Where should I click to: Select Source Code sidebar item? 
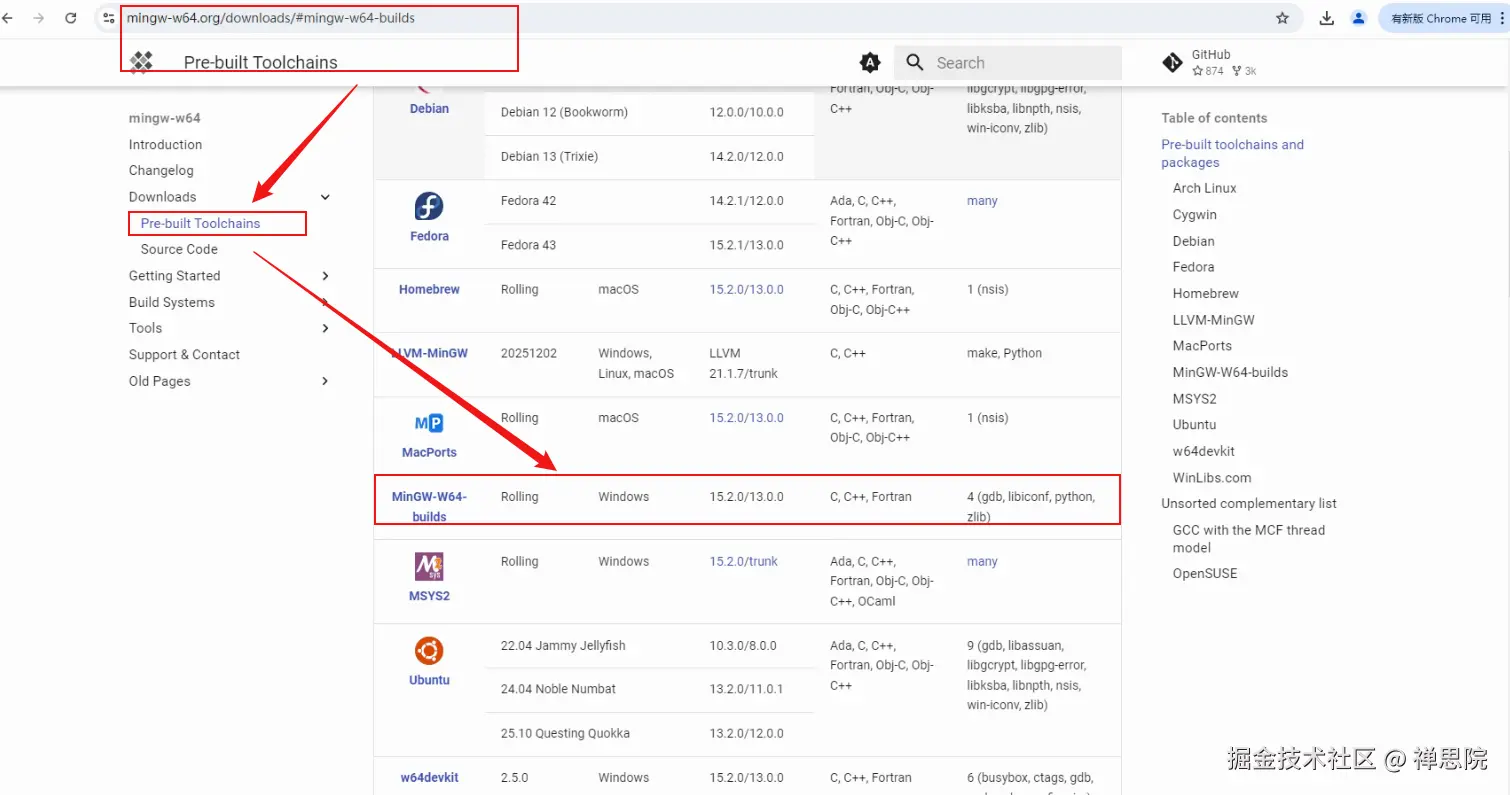179,249
